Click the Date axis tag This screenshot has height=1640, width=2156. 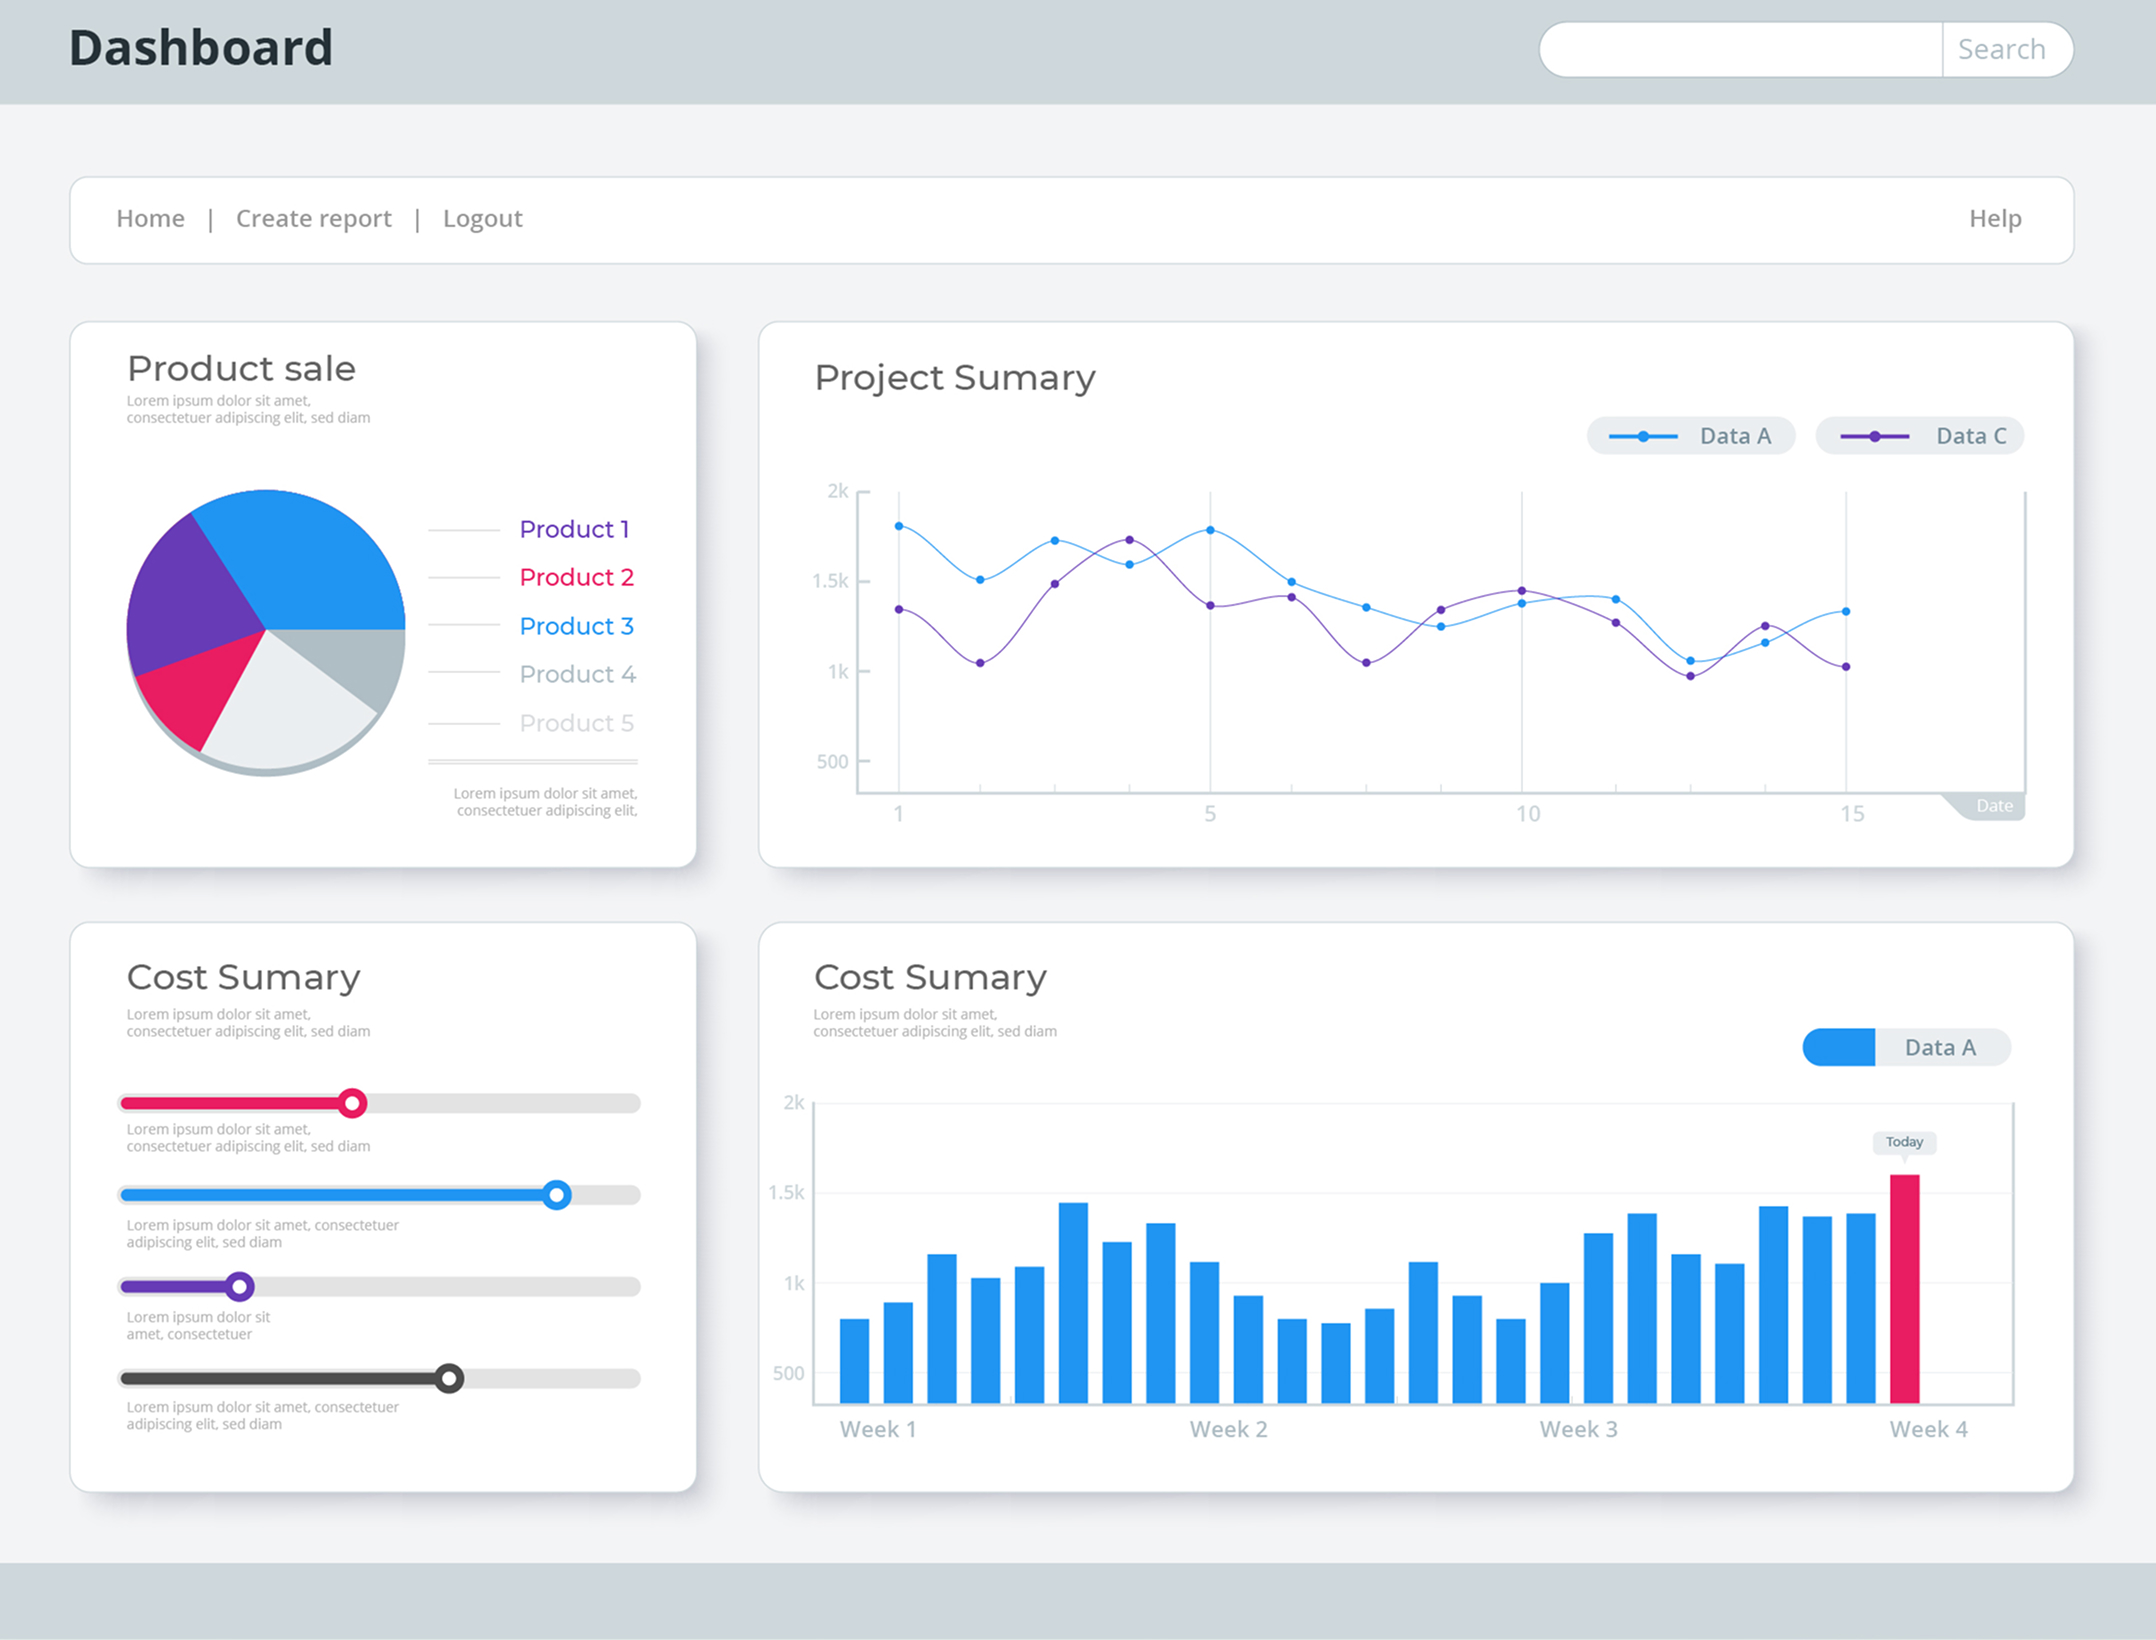point(1993,806)
